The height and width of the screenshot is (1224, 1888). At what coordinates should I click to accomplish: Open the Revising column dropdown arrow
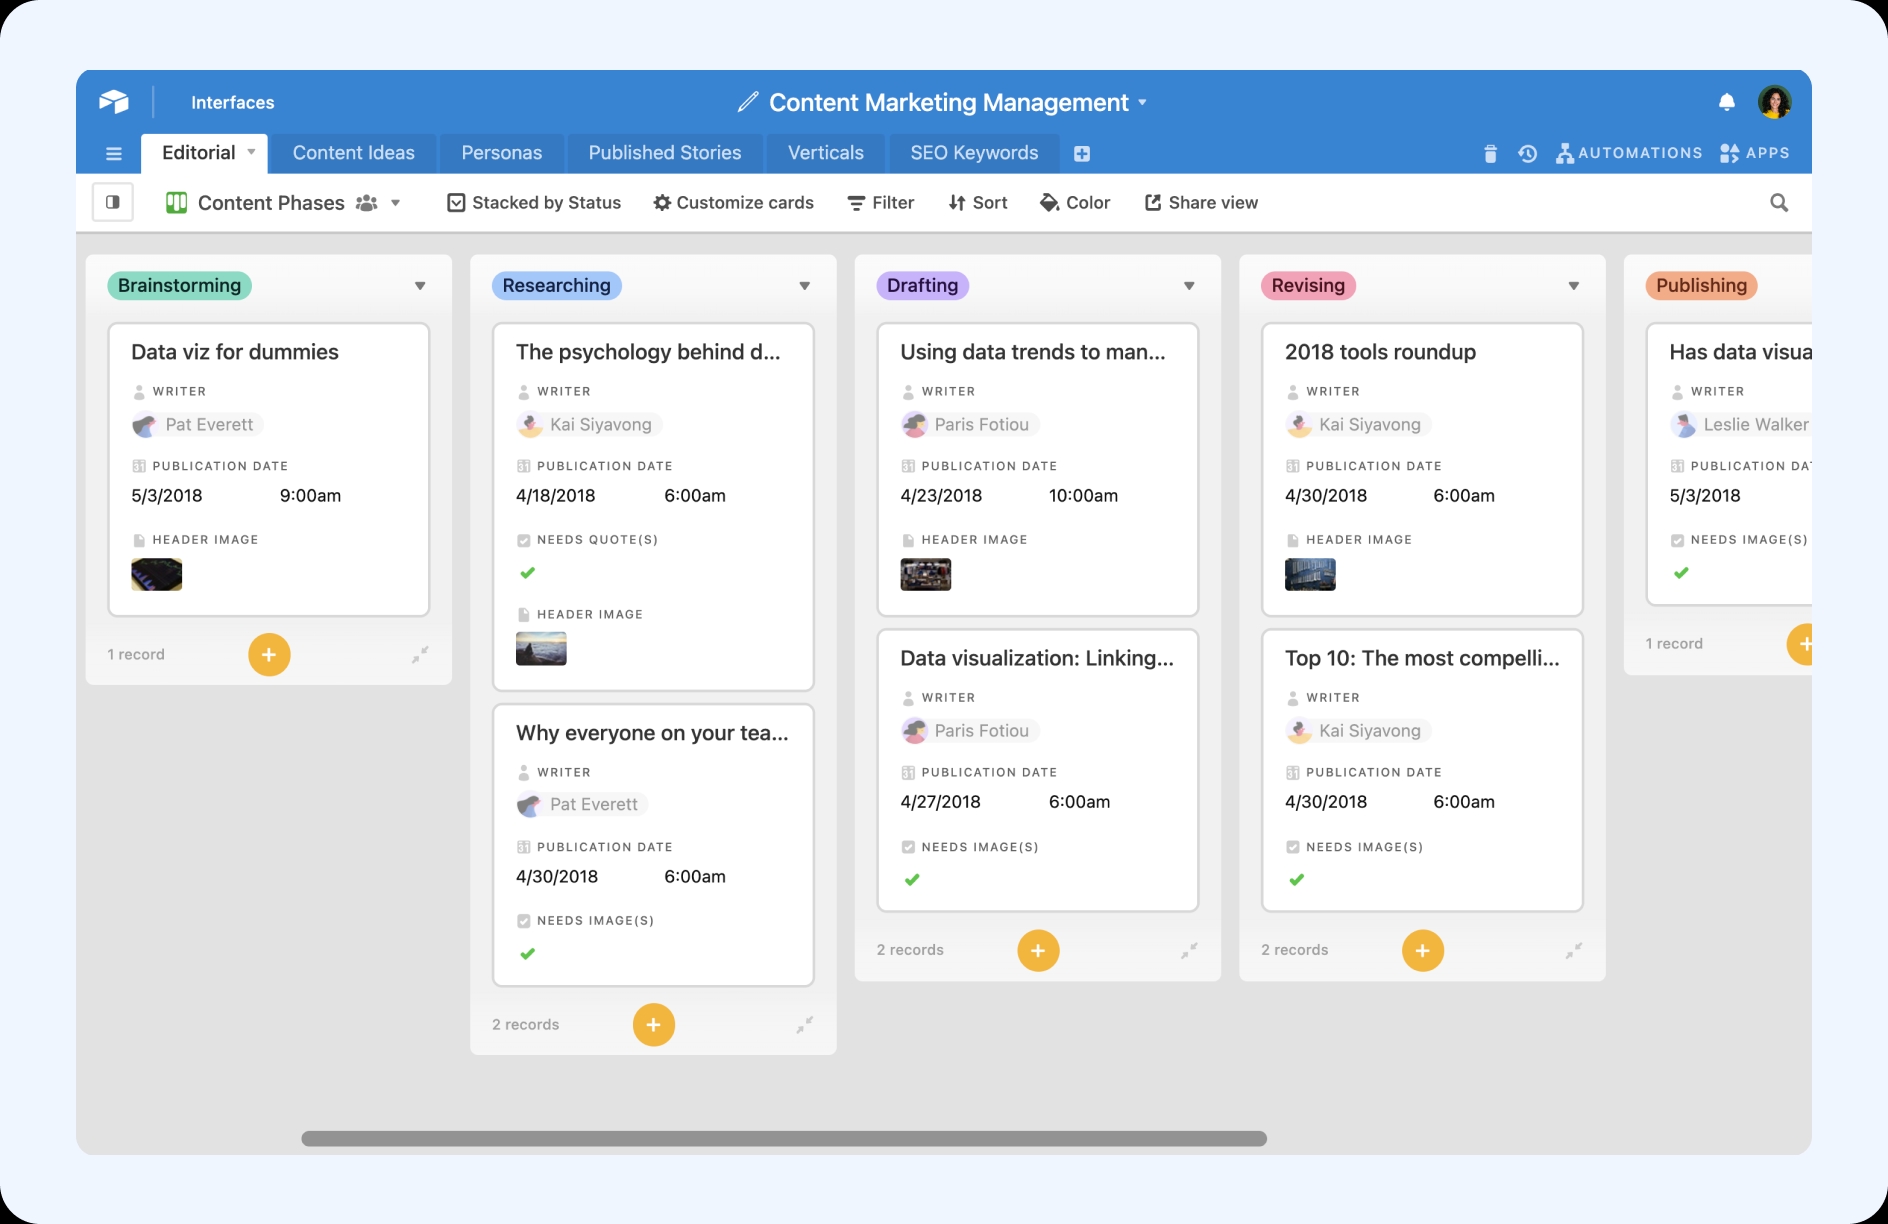[1574, 286]
